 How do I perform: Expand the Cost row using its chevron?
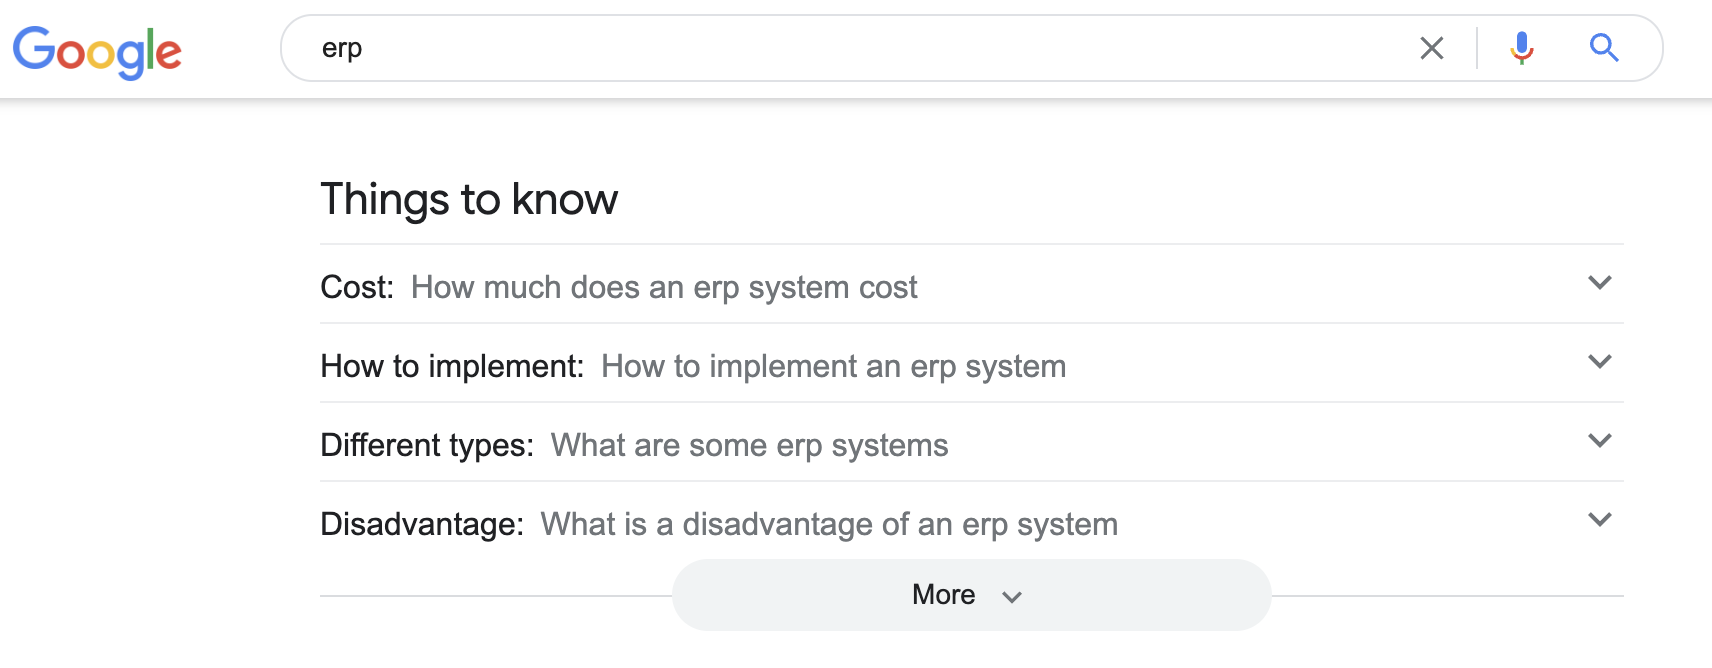pyautogui.click(x=1599, y=283)
